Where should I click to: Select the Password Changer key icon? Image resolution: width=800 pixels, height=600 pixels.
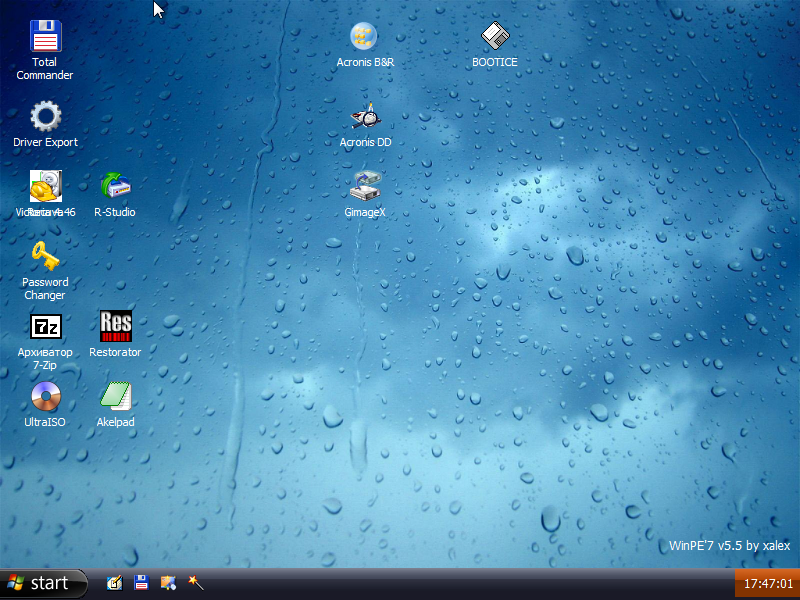[45, 256]
